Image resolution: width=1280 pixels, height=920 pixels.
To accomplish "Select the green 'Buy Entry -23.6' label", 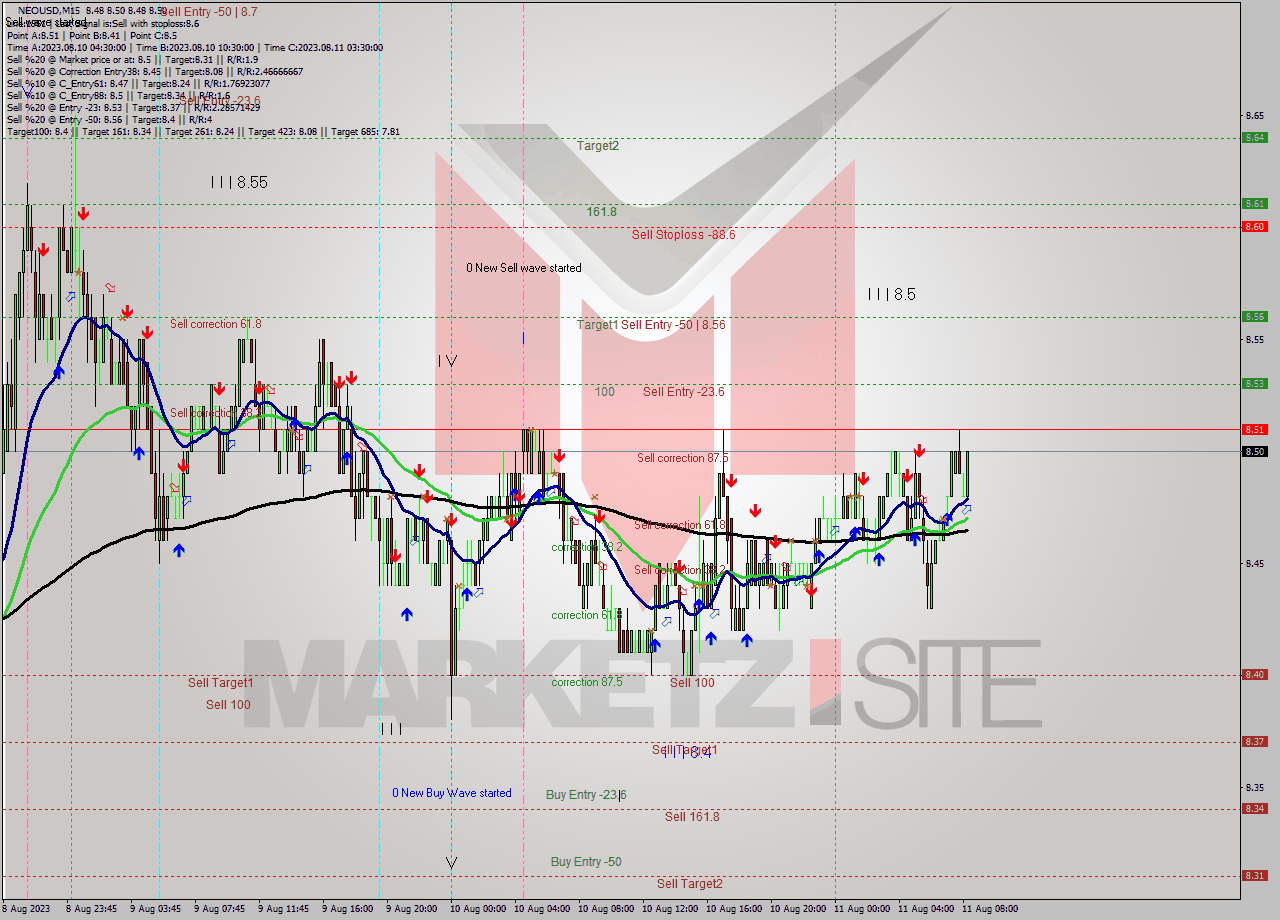I will [x=586, y=795].
